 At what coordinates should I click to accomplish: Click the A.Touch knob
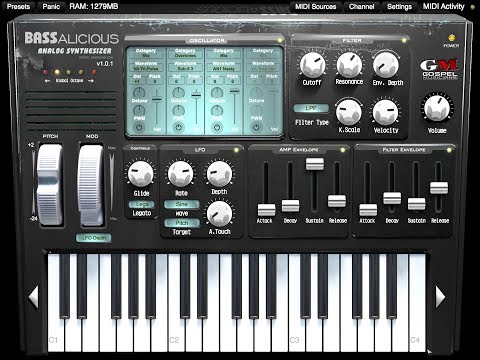click(219, 213)
